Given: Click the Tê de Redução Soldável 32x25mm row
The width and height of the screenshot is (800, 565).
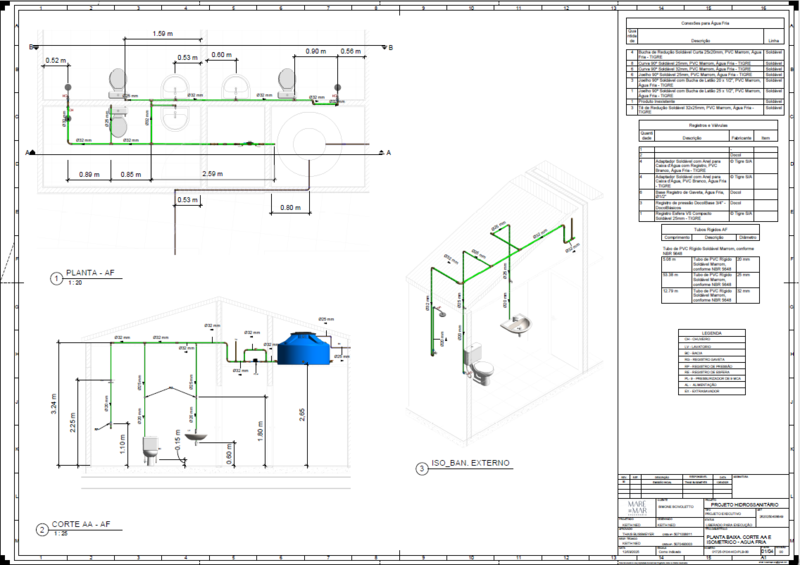Looking at the screenshot, I should 705,110.
